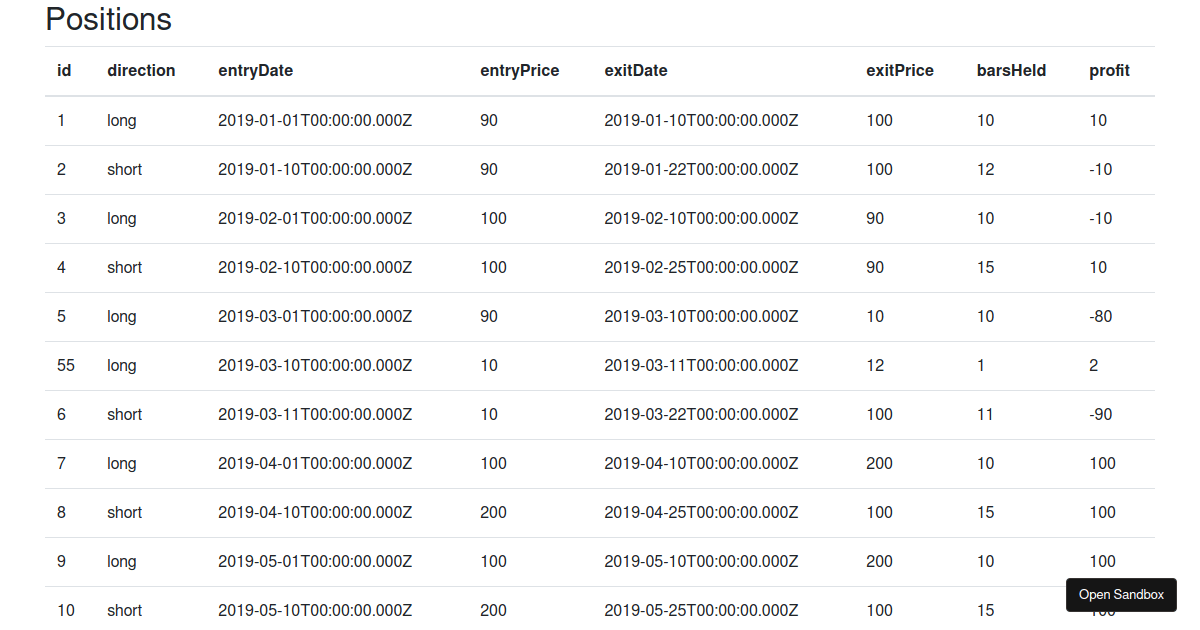Screen dimensions: 1200x630
Task: Click the direction column header
Action: click(x=141, y=71)
